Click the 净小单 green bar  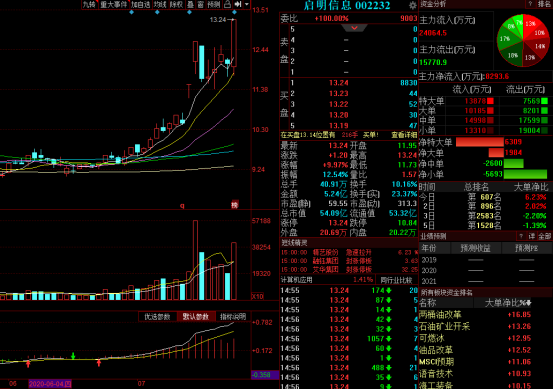(525, 174)
